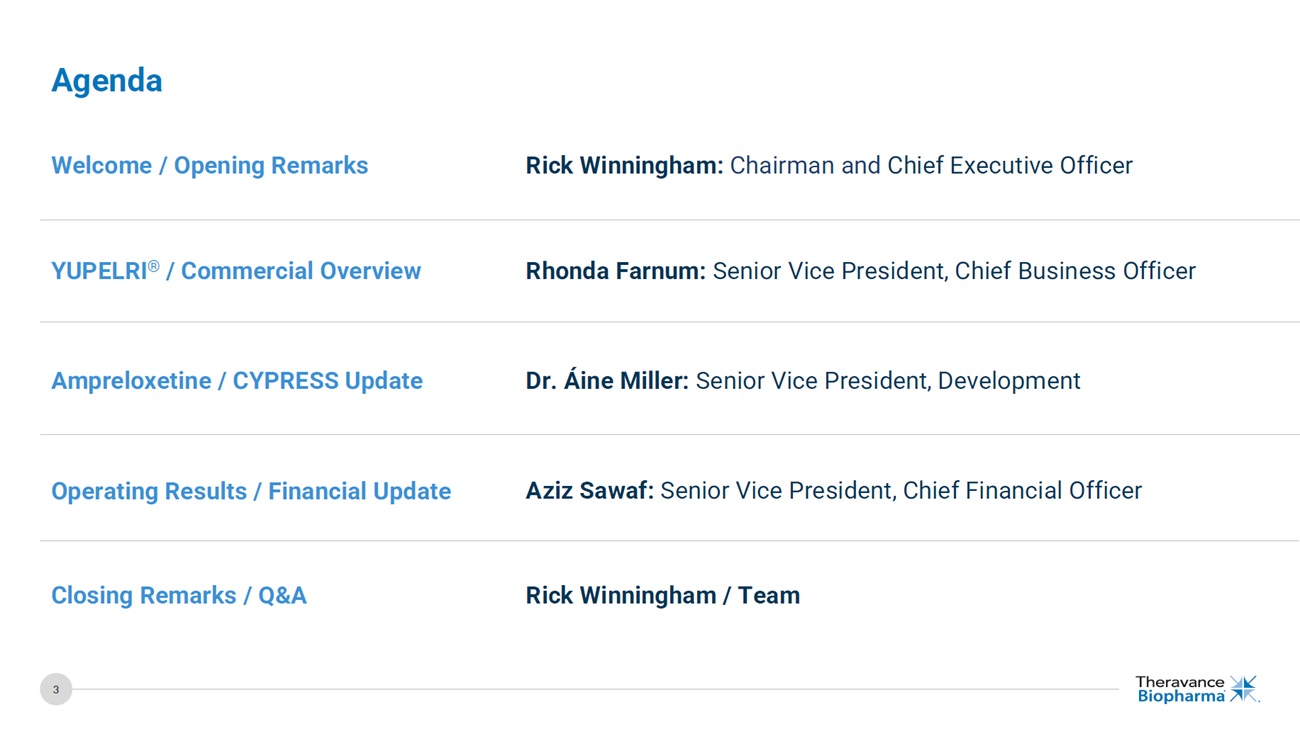Click the Rick Winningham name in the first row
Viewport: 1300px width, 731px height.
(x=624, y=165)
